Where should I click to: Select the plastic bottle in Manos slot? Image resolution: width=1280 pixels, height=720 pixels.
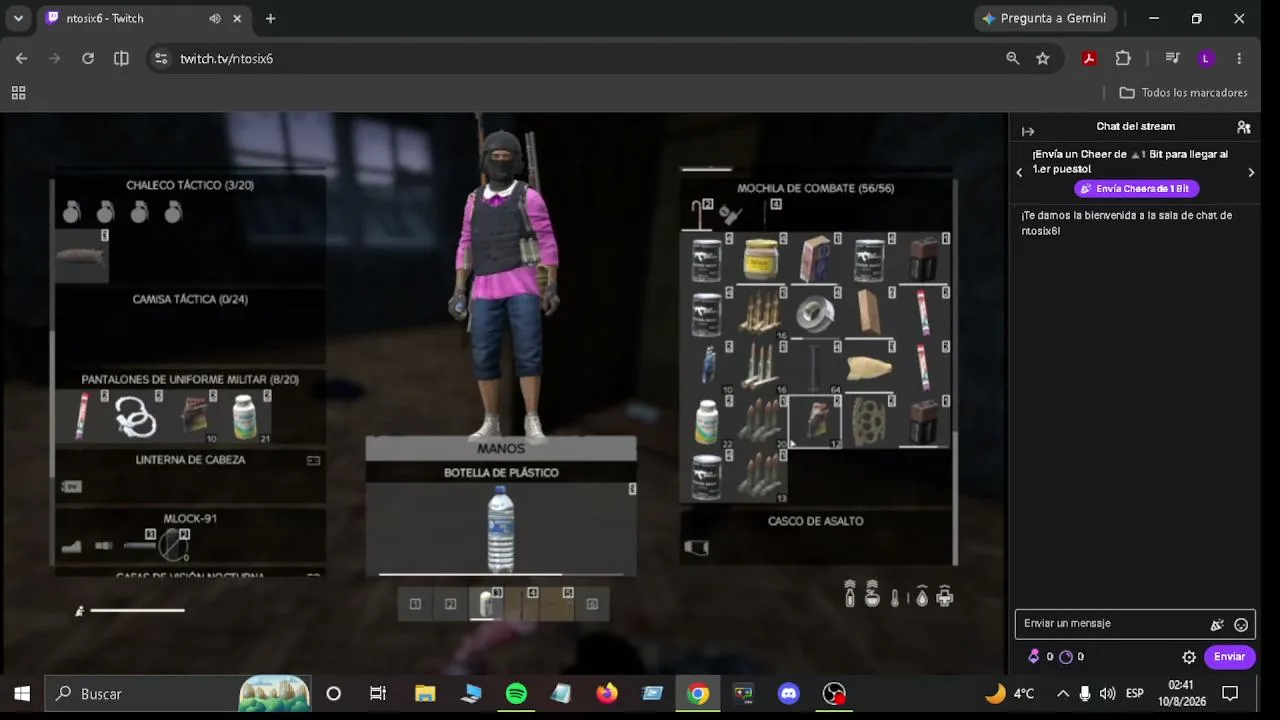(x=501, y=529)
